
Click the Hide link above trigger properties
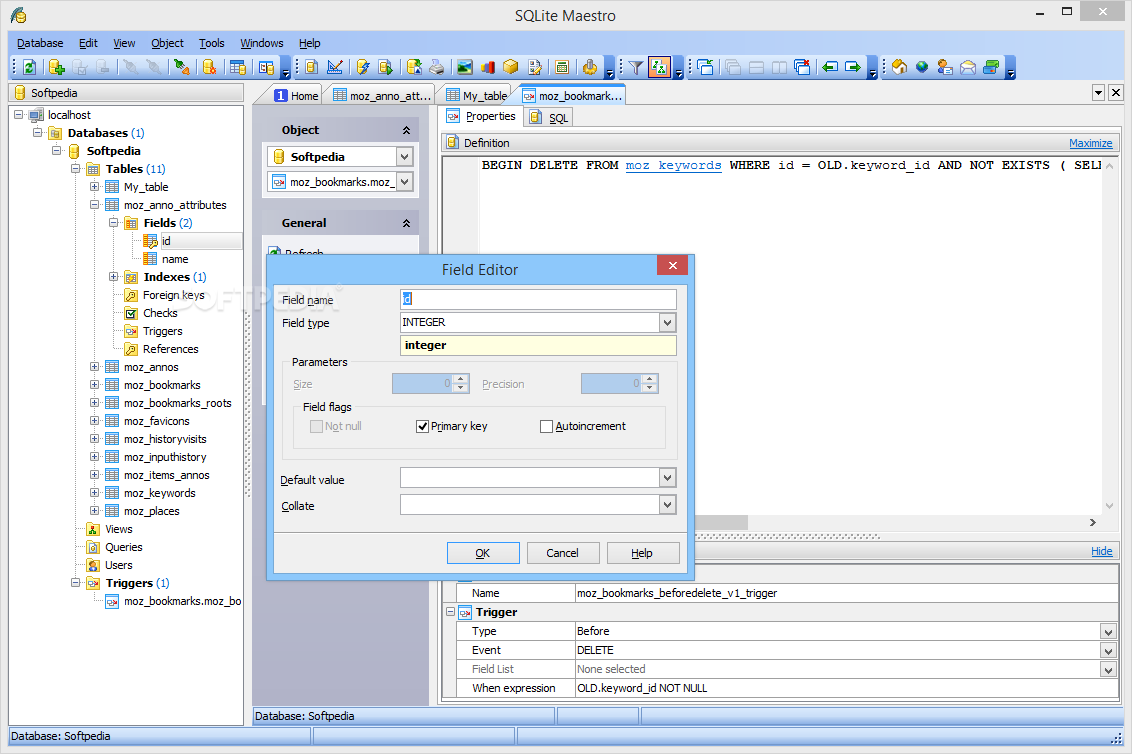click(x=1102, y=551)
